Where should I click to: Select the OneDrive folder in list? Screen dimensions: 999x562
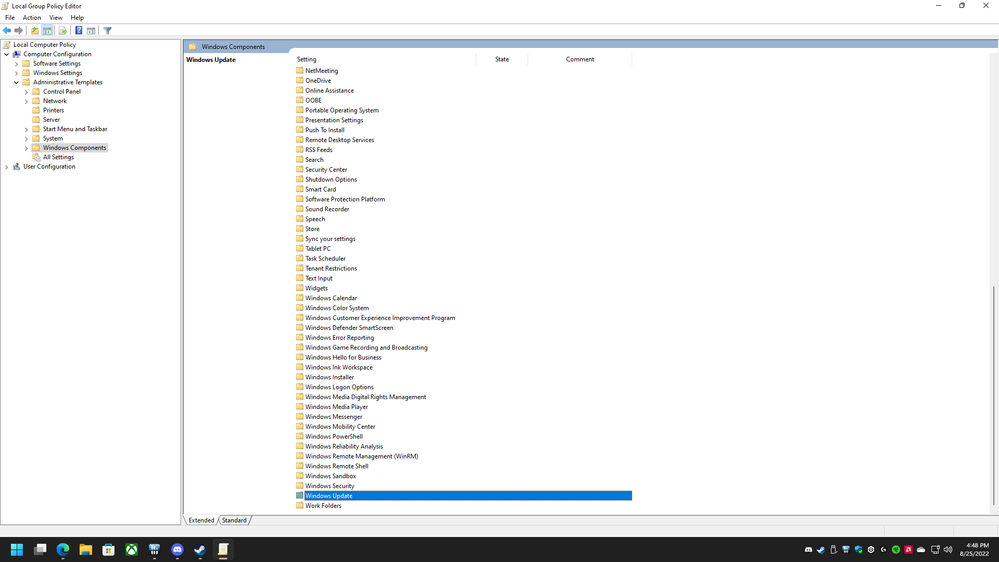pyautogui.click(x=318, y=81)
